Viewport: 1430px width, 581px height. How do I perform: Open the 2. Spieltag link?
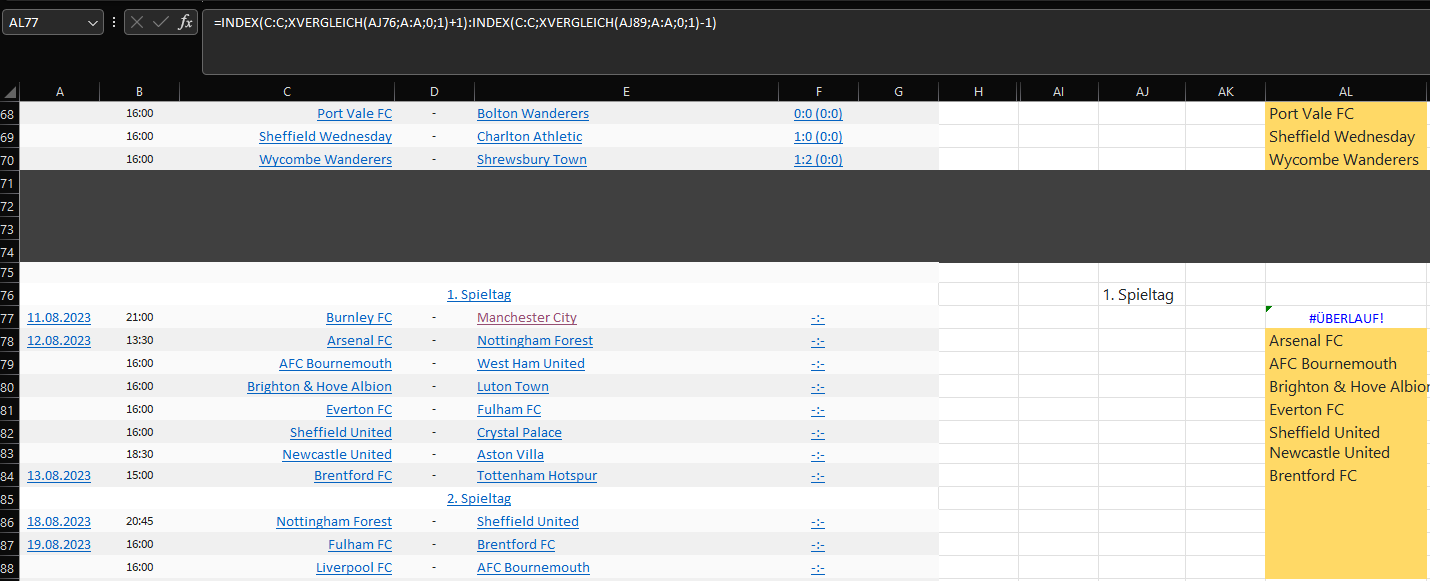point(479,498)
